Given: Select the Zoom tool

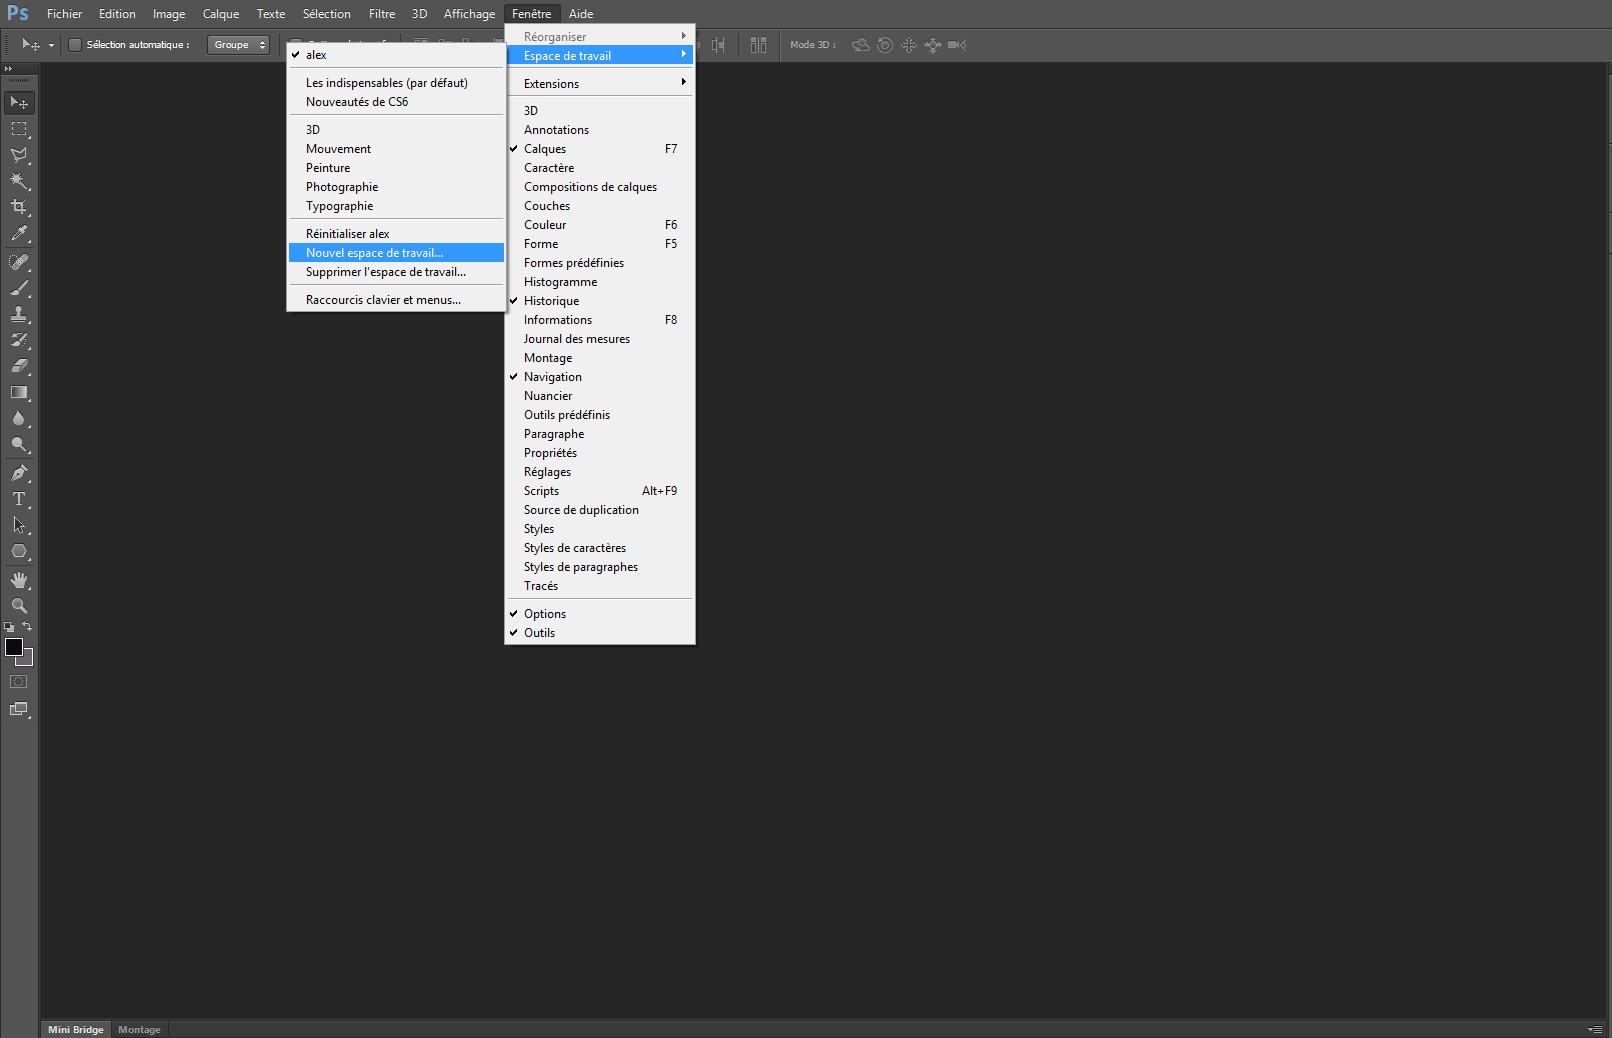Looking at the screenshot, I should click(19, 606).
